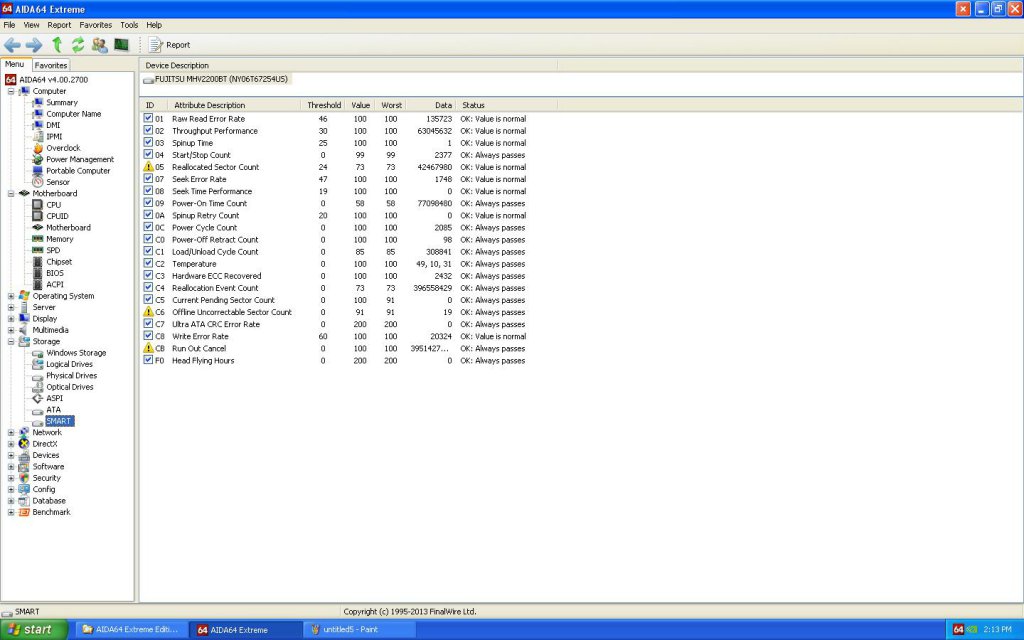This screenshot has width=1024, height=640.
Task: Collapse the Computer tree node
Action: (11, 91)
